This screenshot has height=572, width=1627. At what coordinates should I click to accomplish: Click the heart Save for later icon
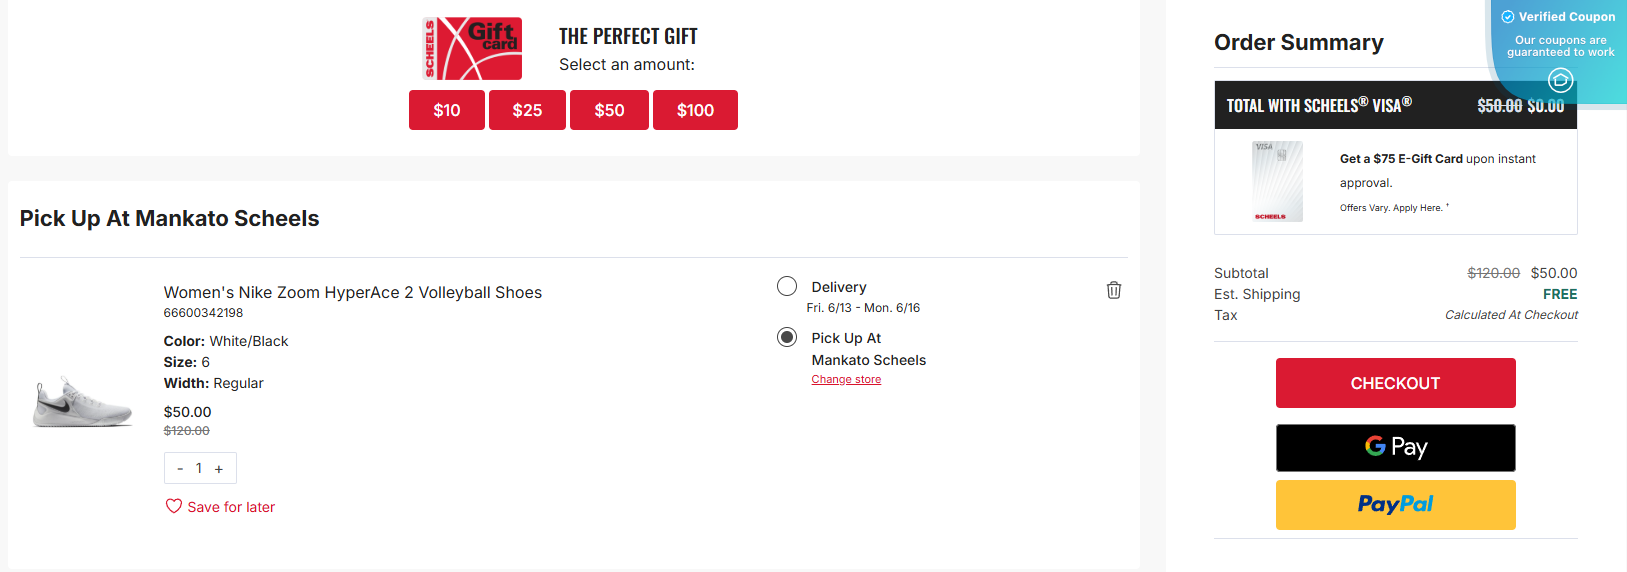click(174, 506)
